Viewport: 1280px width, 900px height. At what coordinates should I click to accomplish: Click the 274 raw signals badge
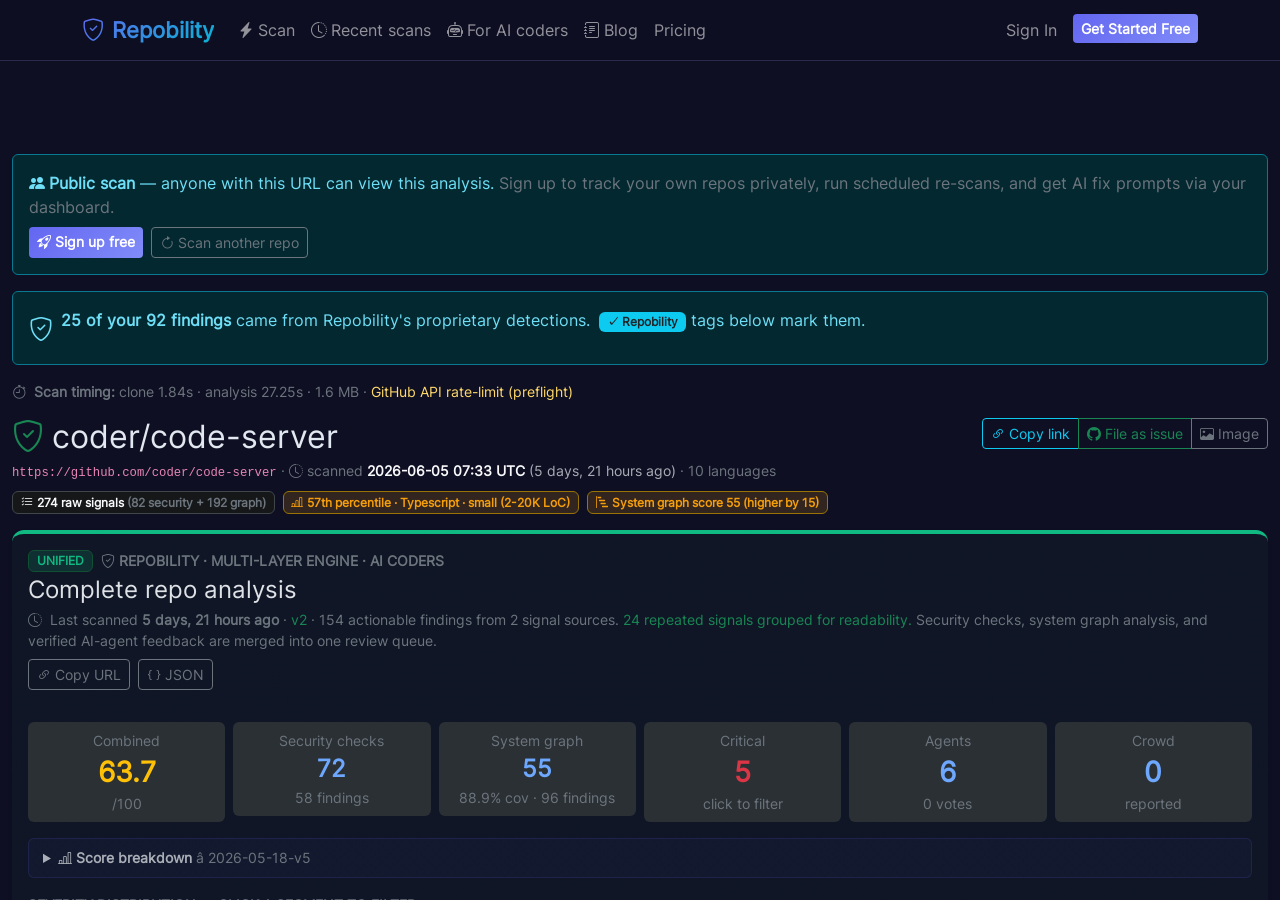point(143,502)
